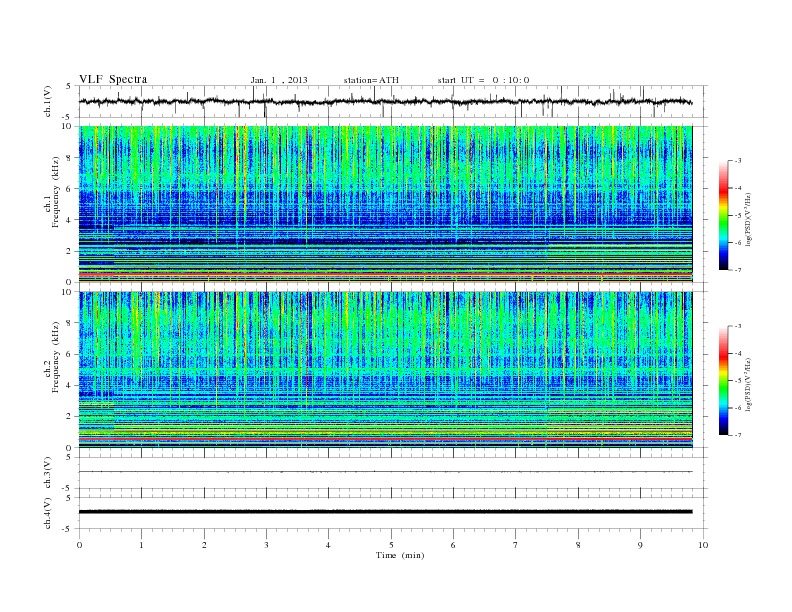Select the "Jan. 1 , 2013" date text
The width and height of the screenshot is (792, 612).
point(279,80)
